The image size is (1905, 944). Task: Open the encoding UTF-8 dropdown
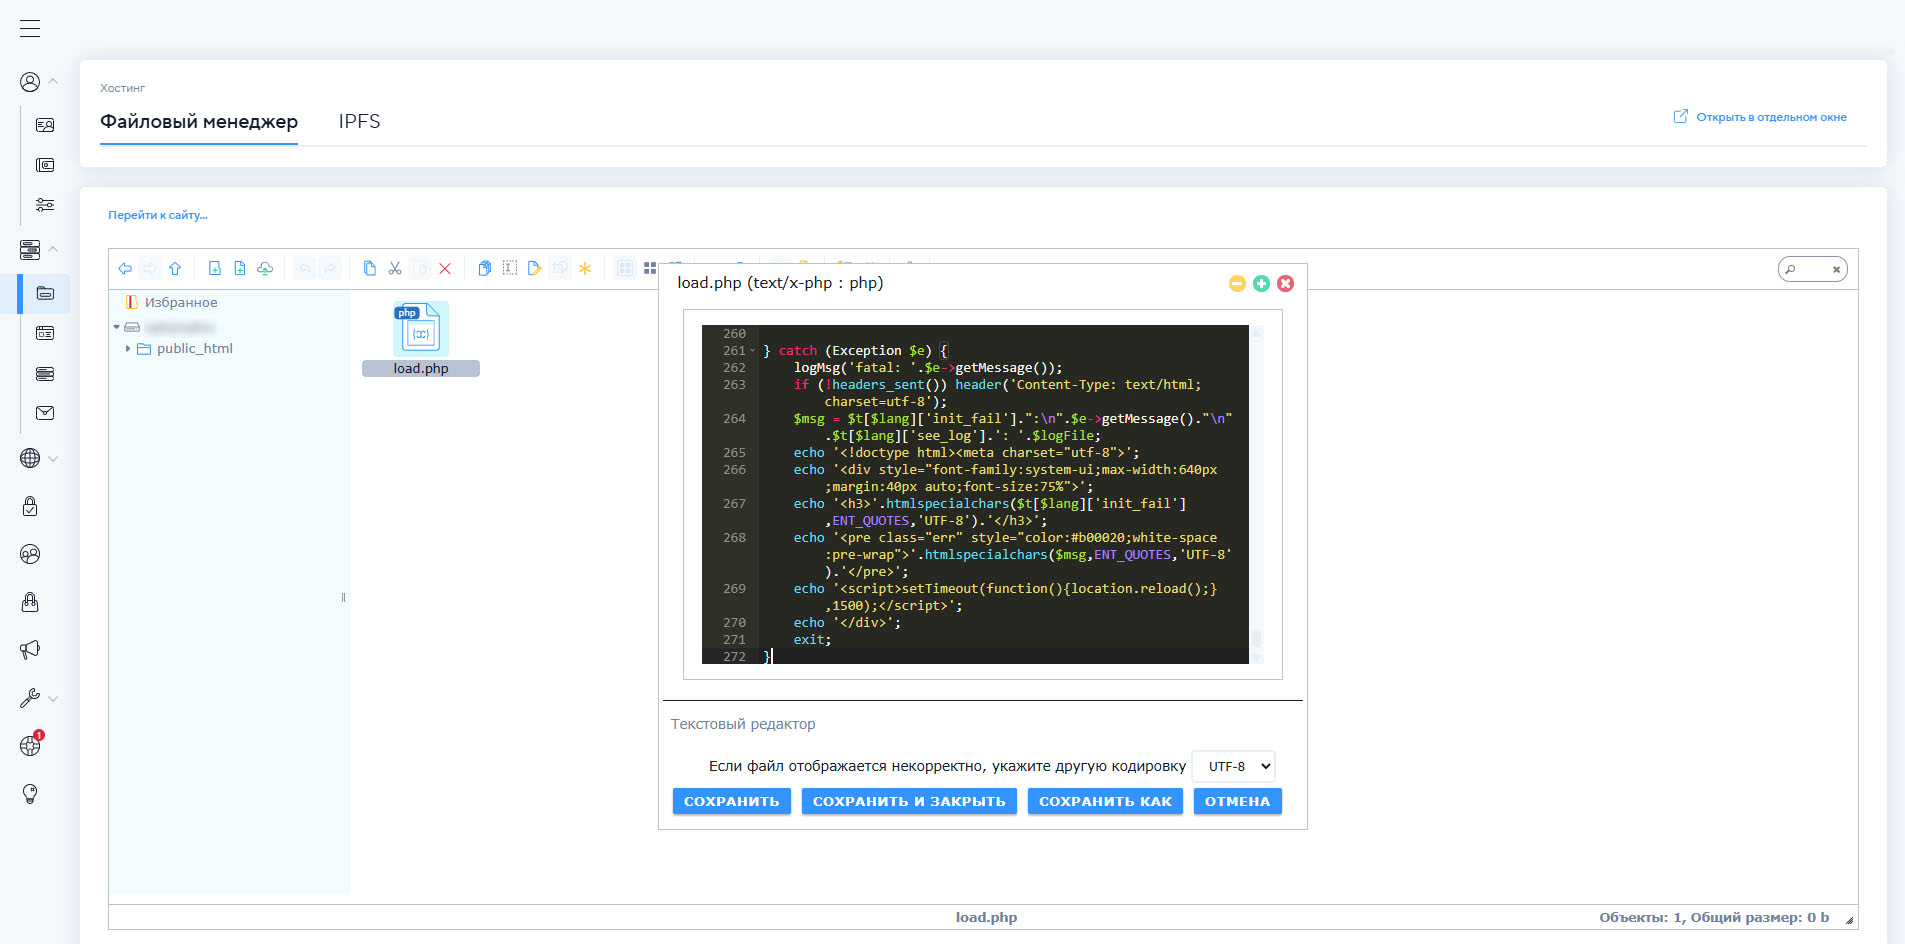1235,766
